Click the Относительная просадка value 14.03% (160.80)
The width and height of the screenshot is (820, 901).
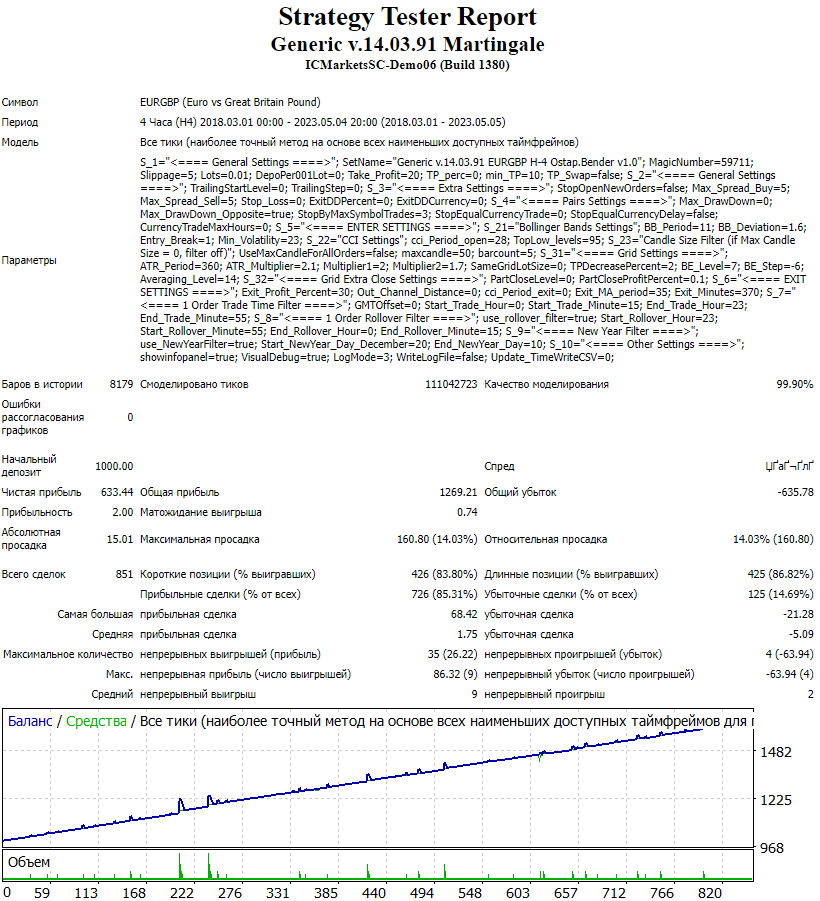click(773, 540)
